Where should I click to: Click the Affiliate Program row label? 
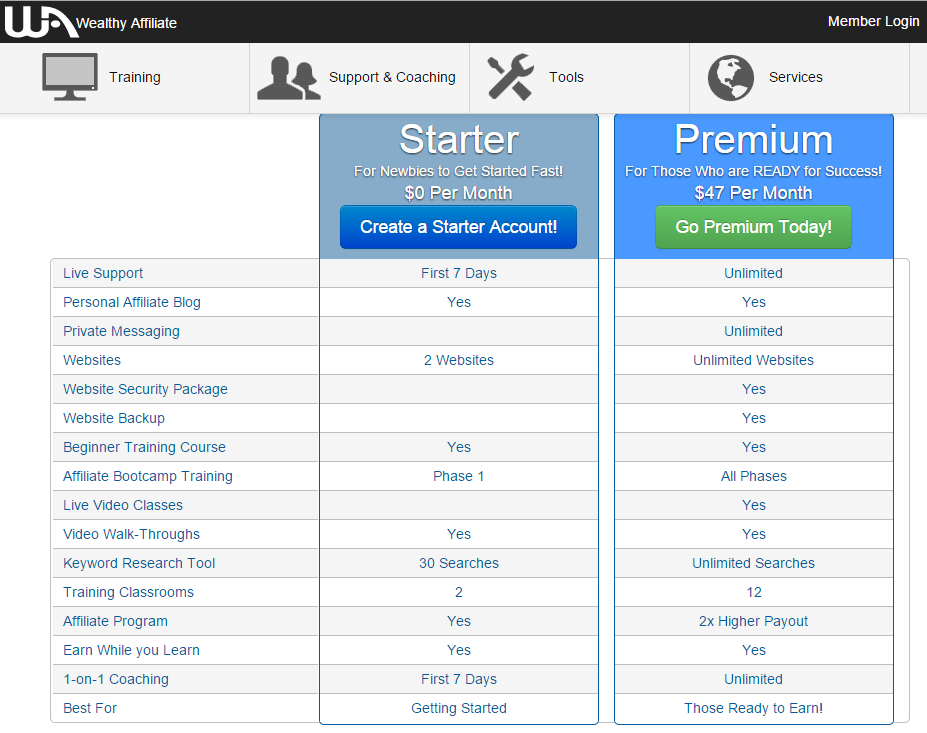[115, 621]
